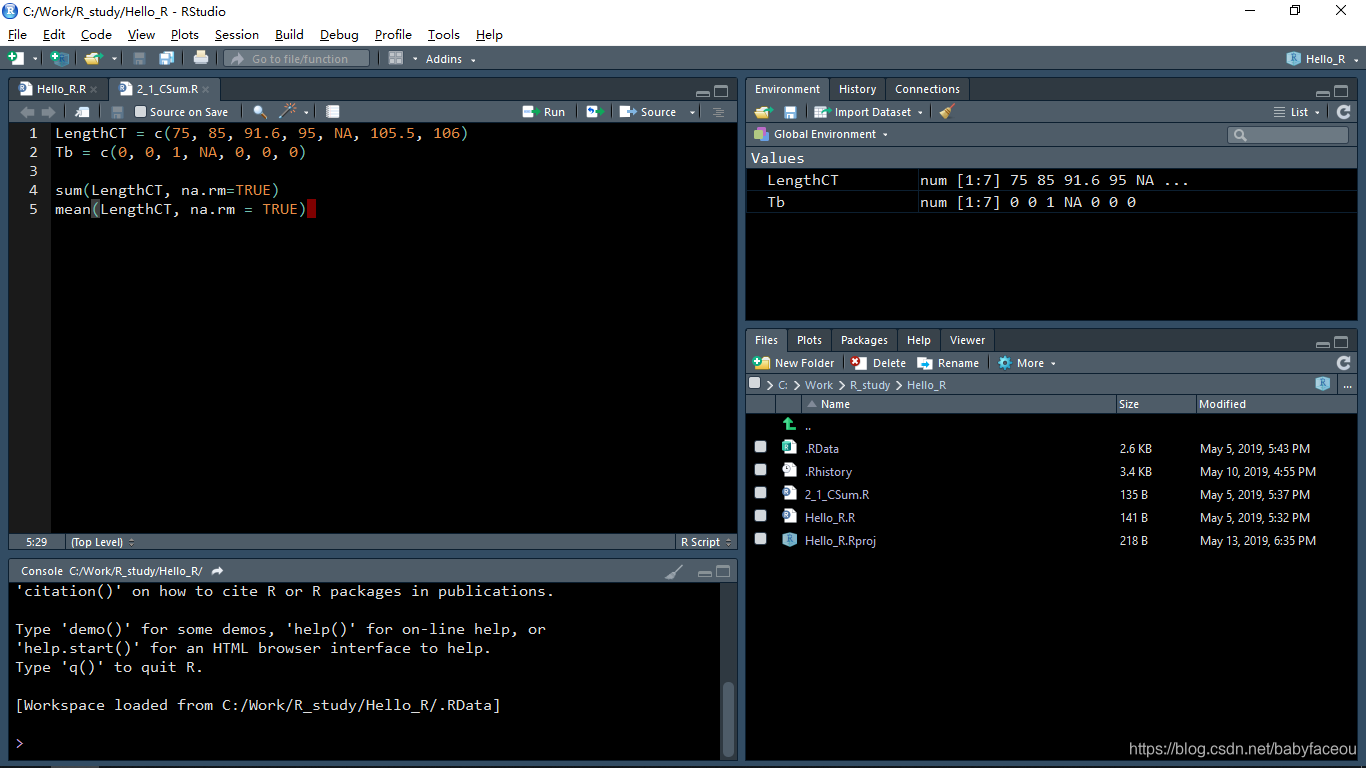Viewport: 1366px width, 768px height.
Task: Click the code tools magic wand icon
Action: (288, 112)
